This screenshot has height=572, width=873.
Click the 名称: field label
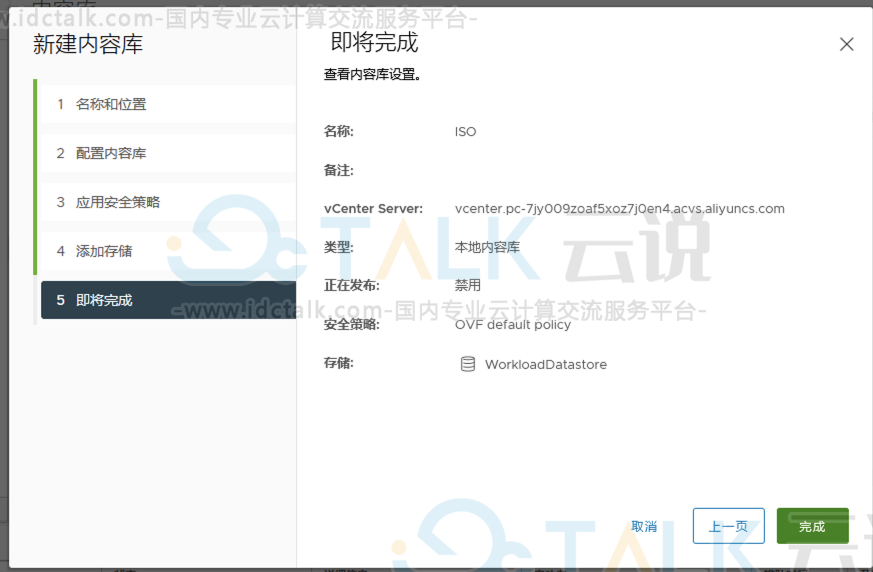point(339,131)
